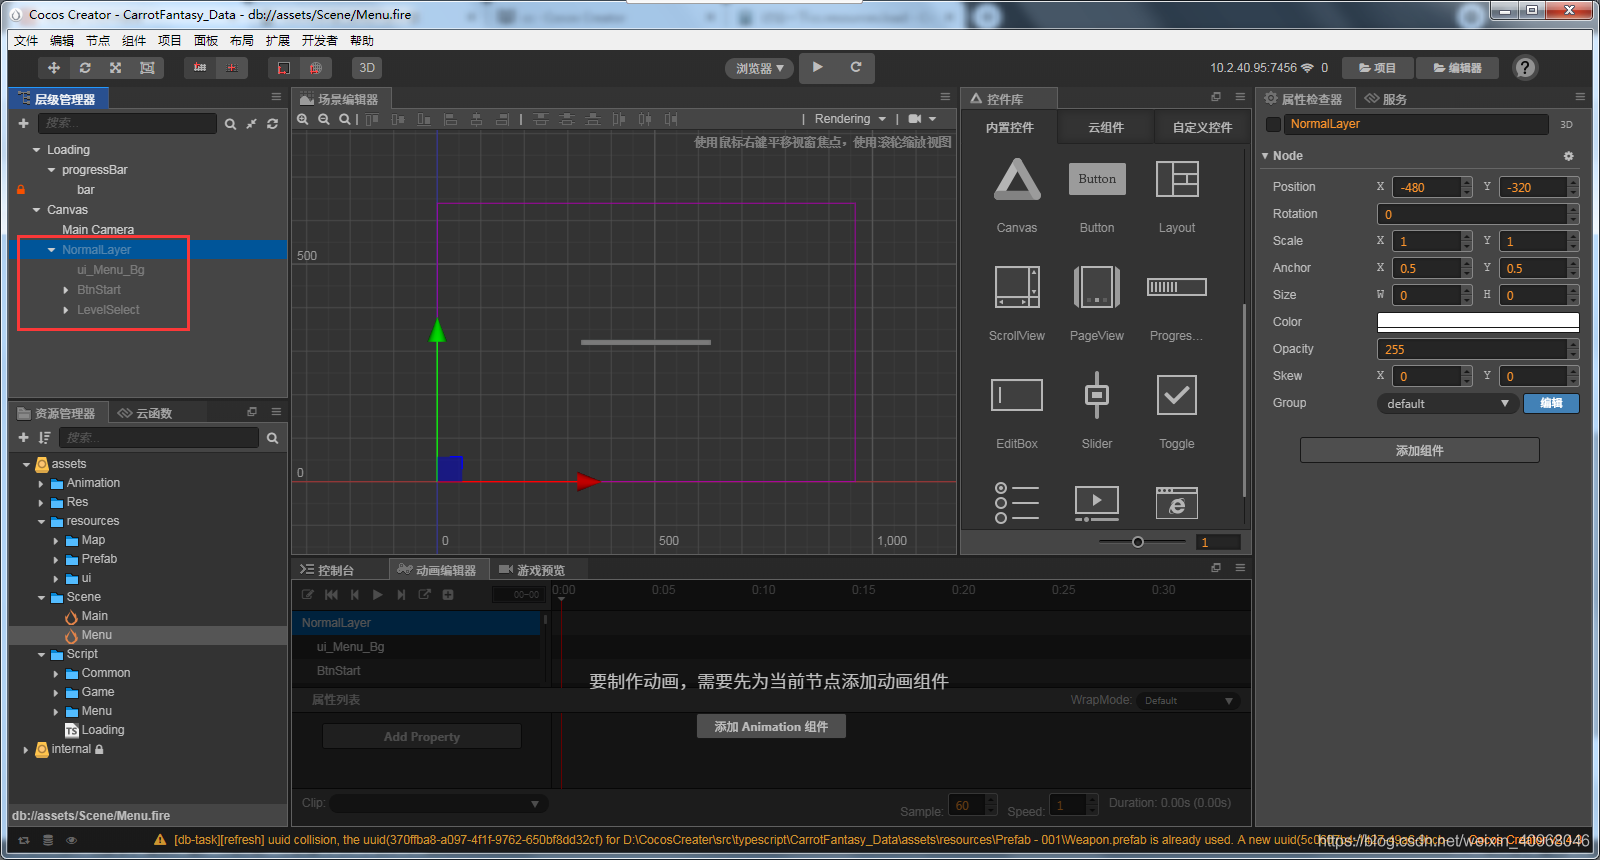Play the preview in browser
Screen dimensions: 1600x860
(x=818, y=67)
